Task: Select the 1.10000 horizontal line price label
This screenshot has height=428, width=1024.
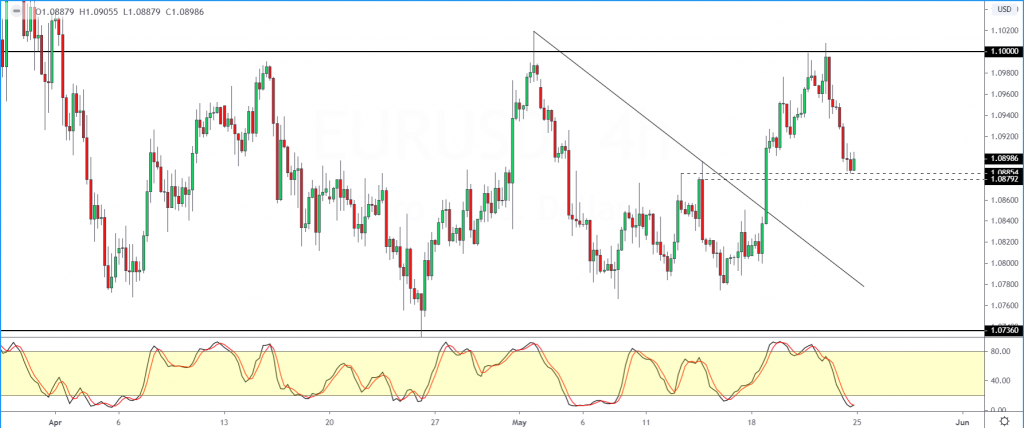Action: [1003, 51]
